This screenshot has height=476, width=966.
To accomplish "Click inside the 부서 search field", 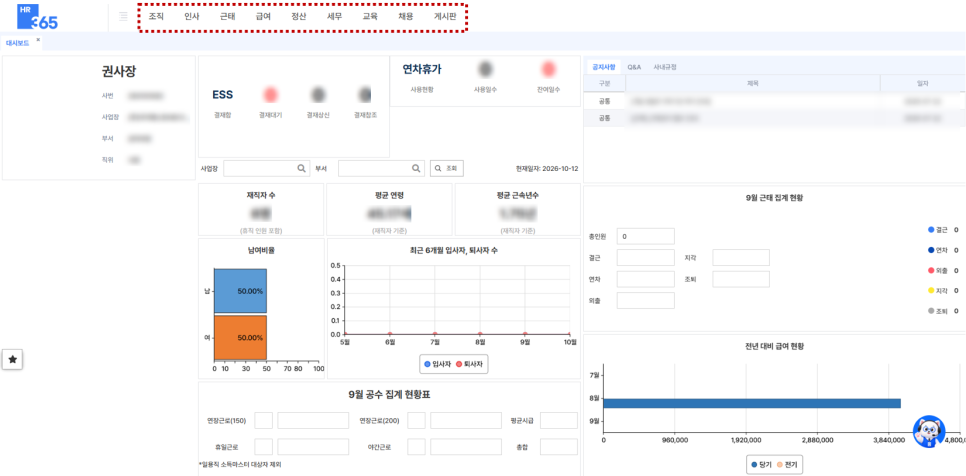I will tap(381, 168).
